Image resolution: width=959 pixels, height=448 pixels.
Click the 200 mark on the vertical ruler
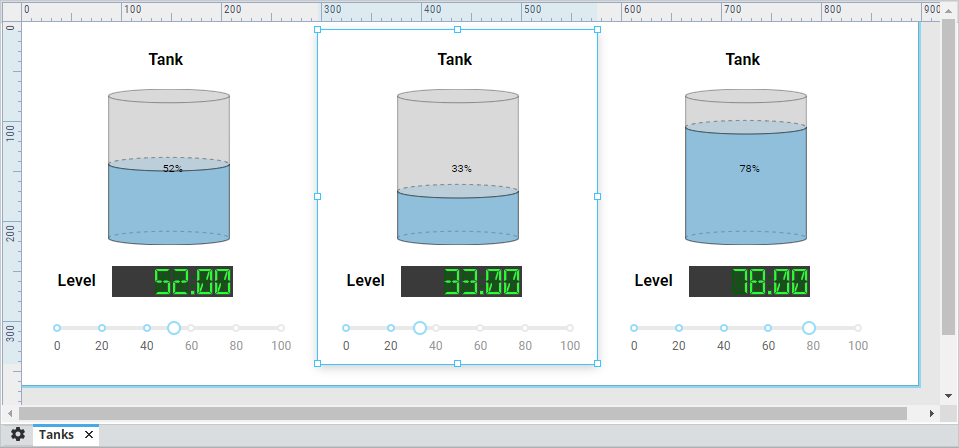coord(10,234)
